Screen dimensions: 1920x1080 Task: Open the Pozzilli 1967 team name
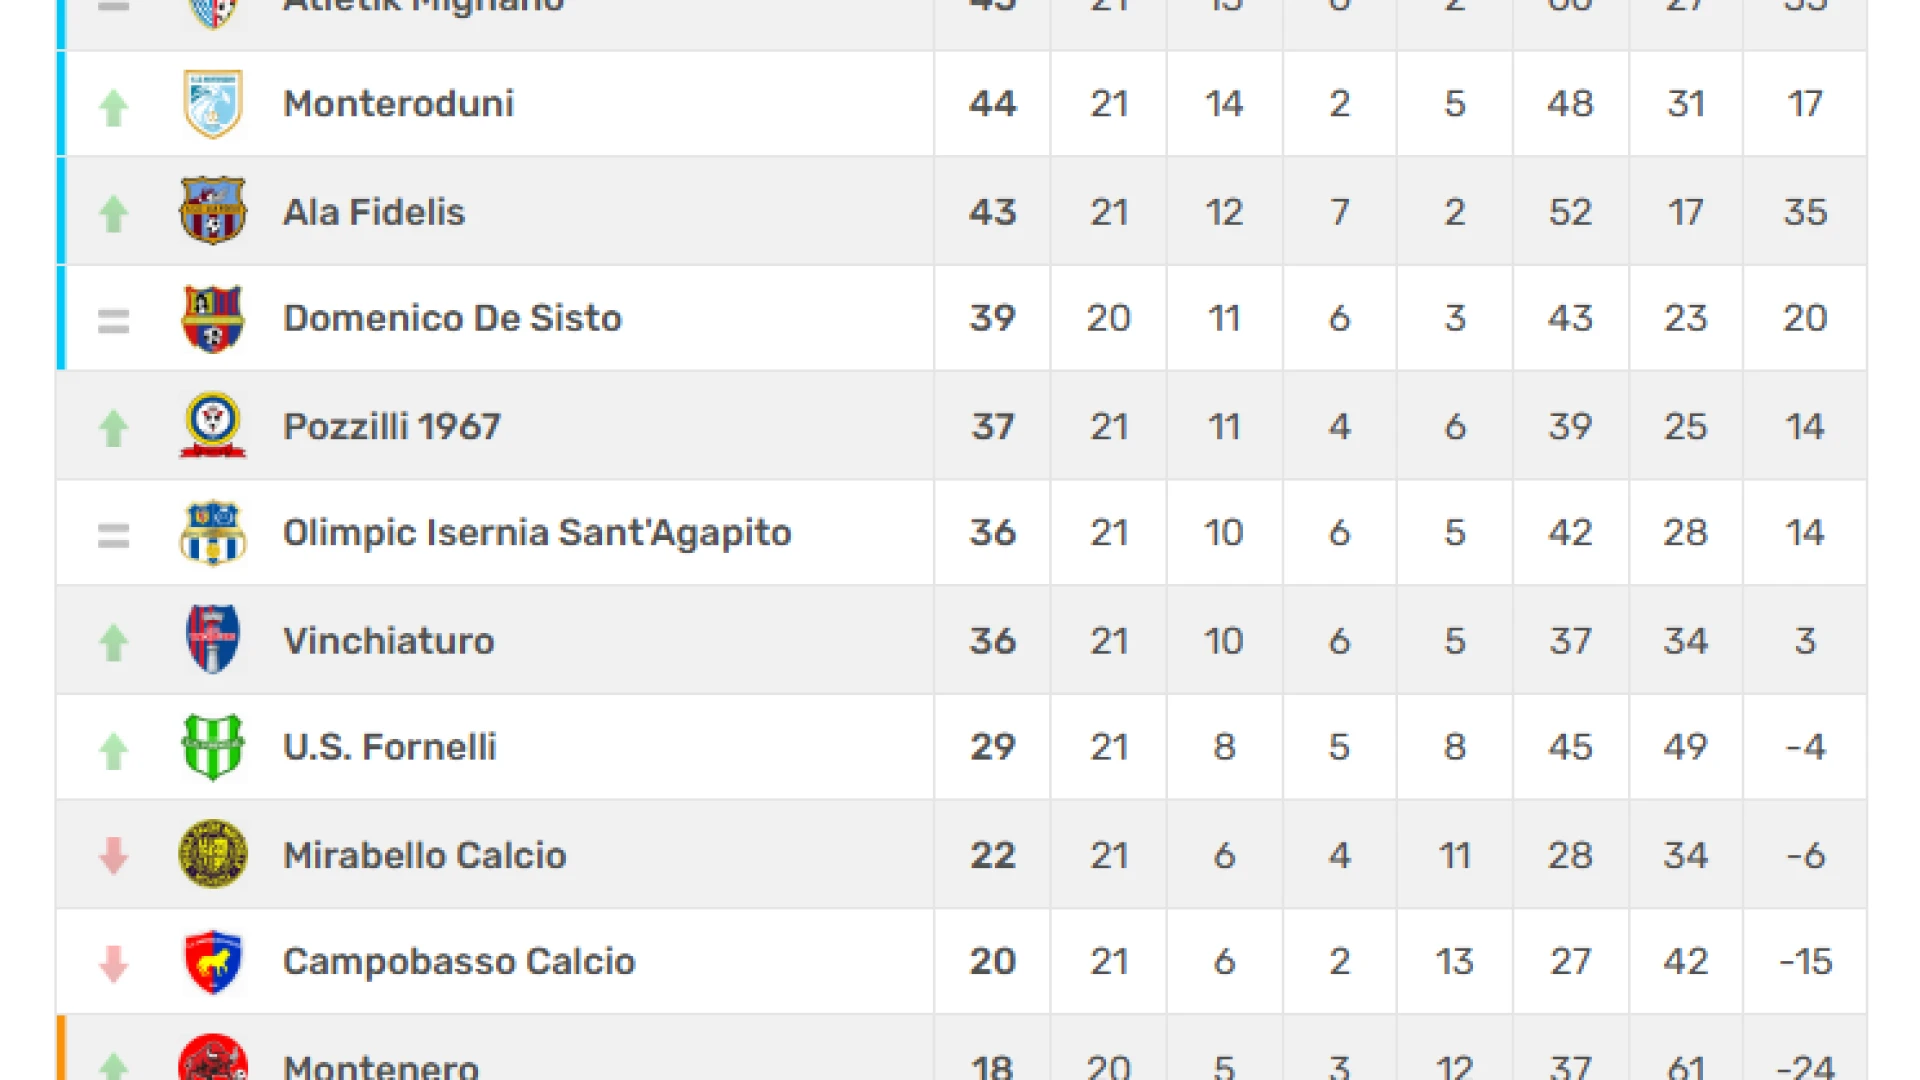[x=392, y=427]
